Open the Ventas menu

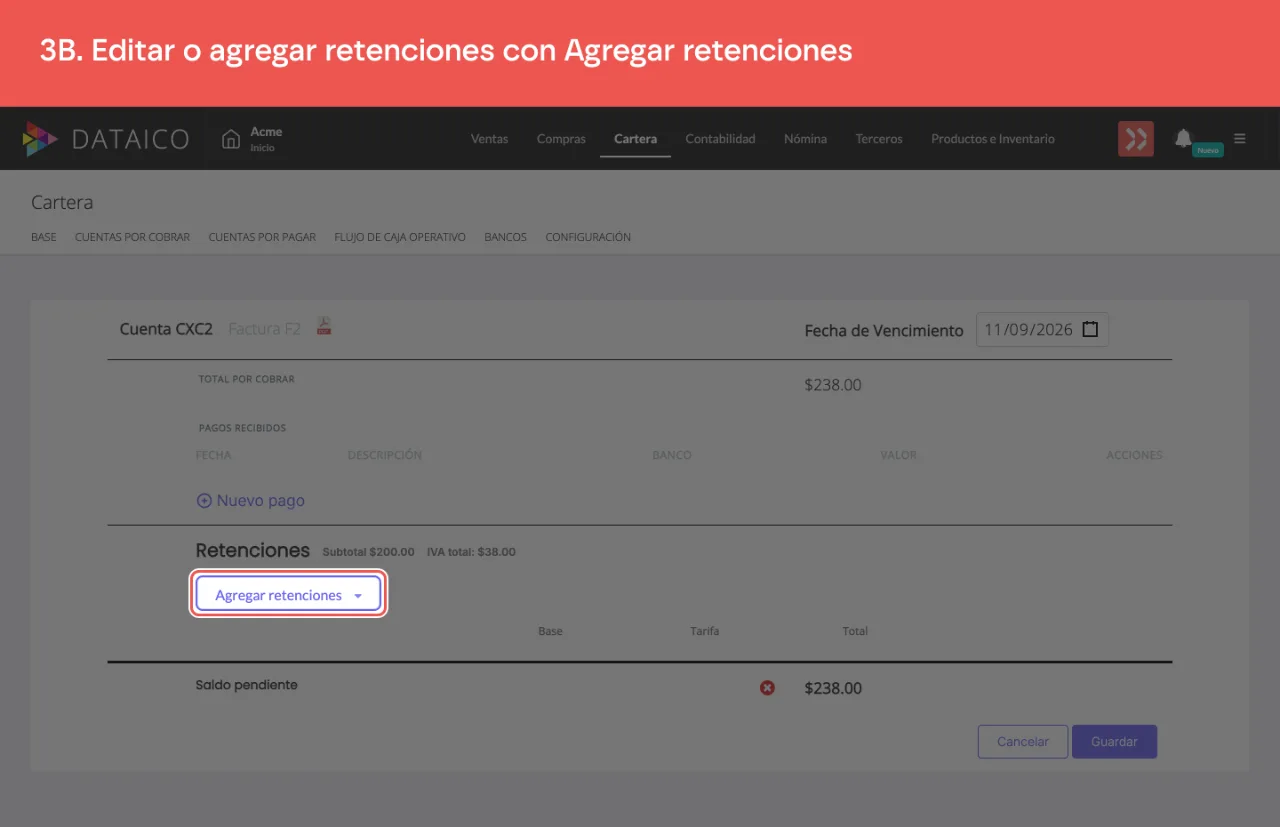pos(489,139)
